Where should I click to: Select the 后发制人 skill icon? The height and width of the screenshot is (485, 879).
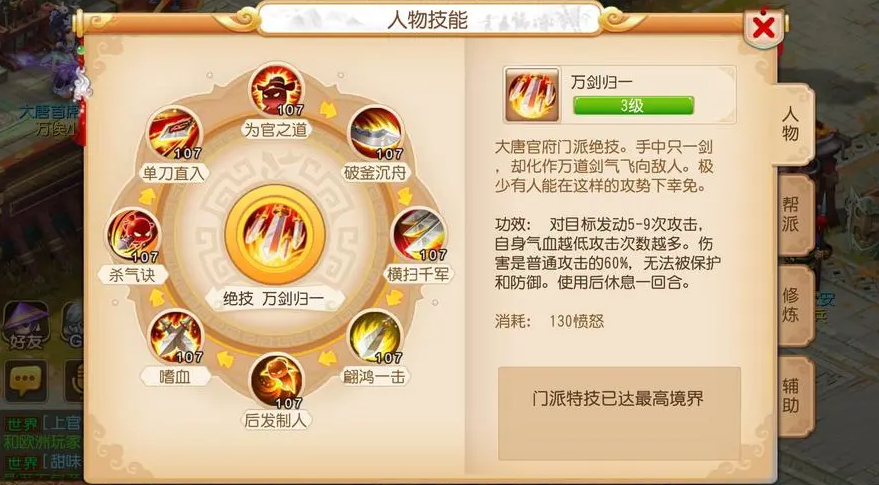(276, 381)
